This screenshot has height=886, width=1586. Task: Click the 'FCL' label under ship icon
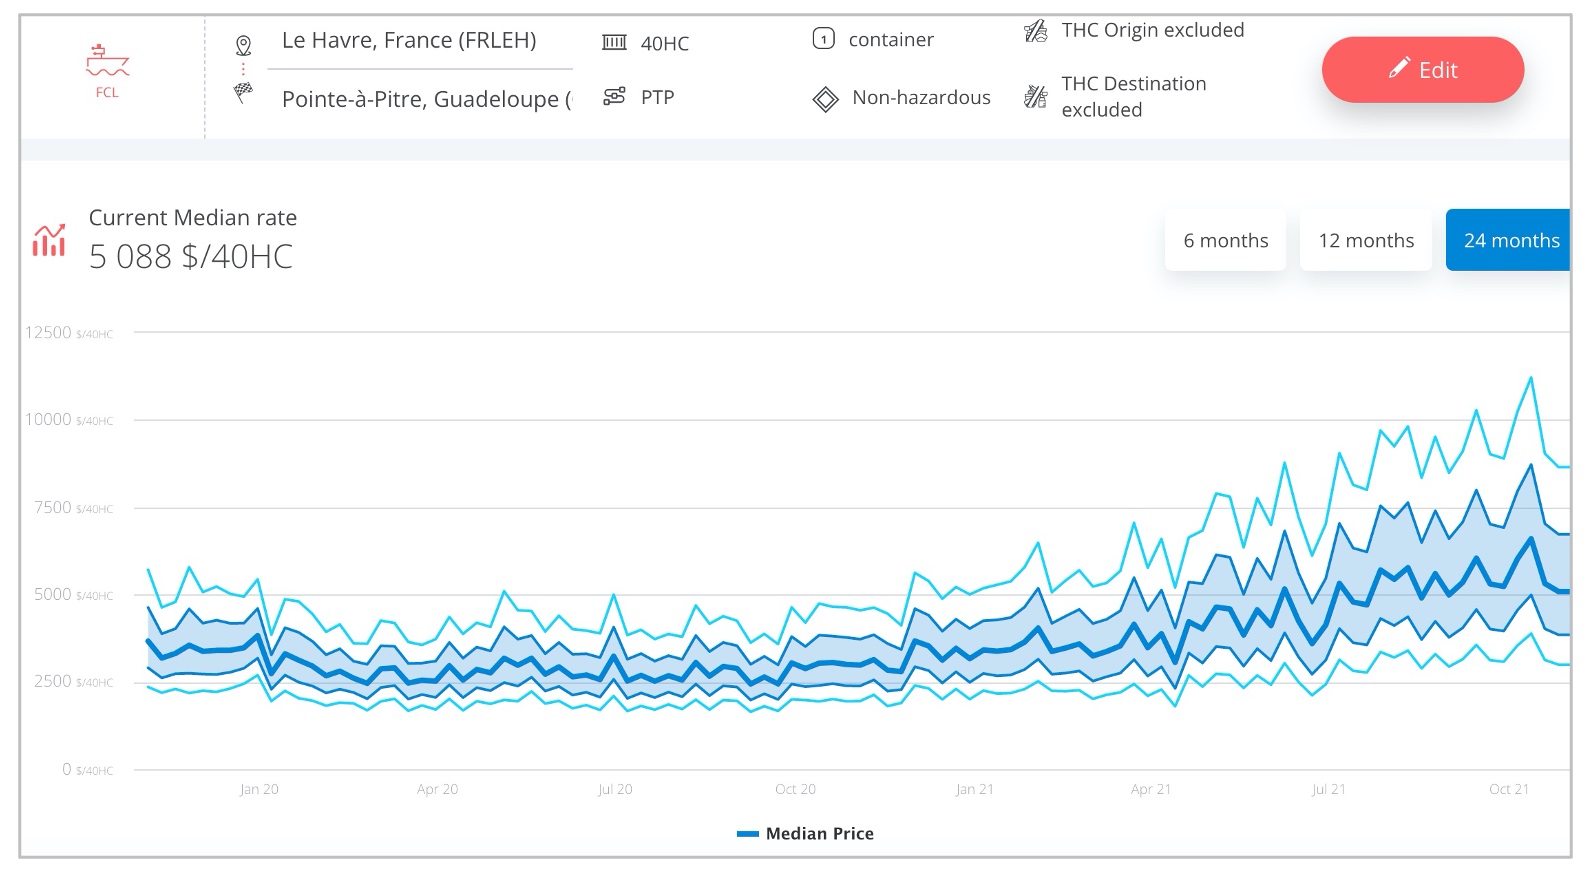point(107,92)
